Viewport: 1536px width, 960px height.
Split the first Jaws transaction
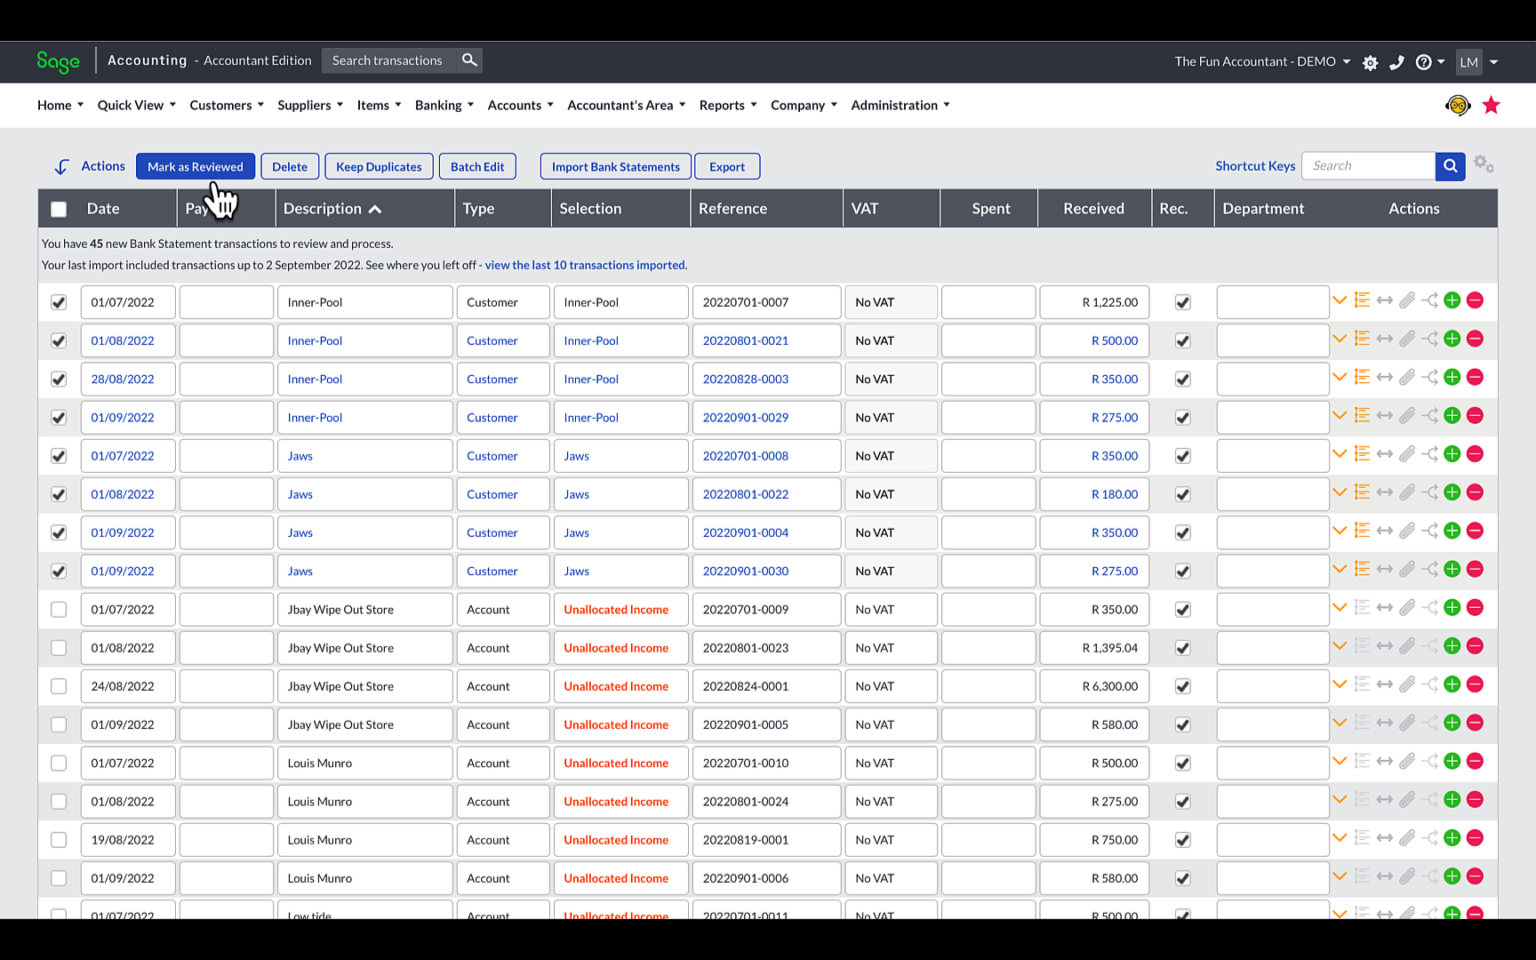[x=1430, y=453]
